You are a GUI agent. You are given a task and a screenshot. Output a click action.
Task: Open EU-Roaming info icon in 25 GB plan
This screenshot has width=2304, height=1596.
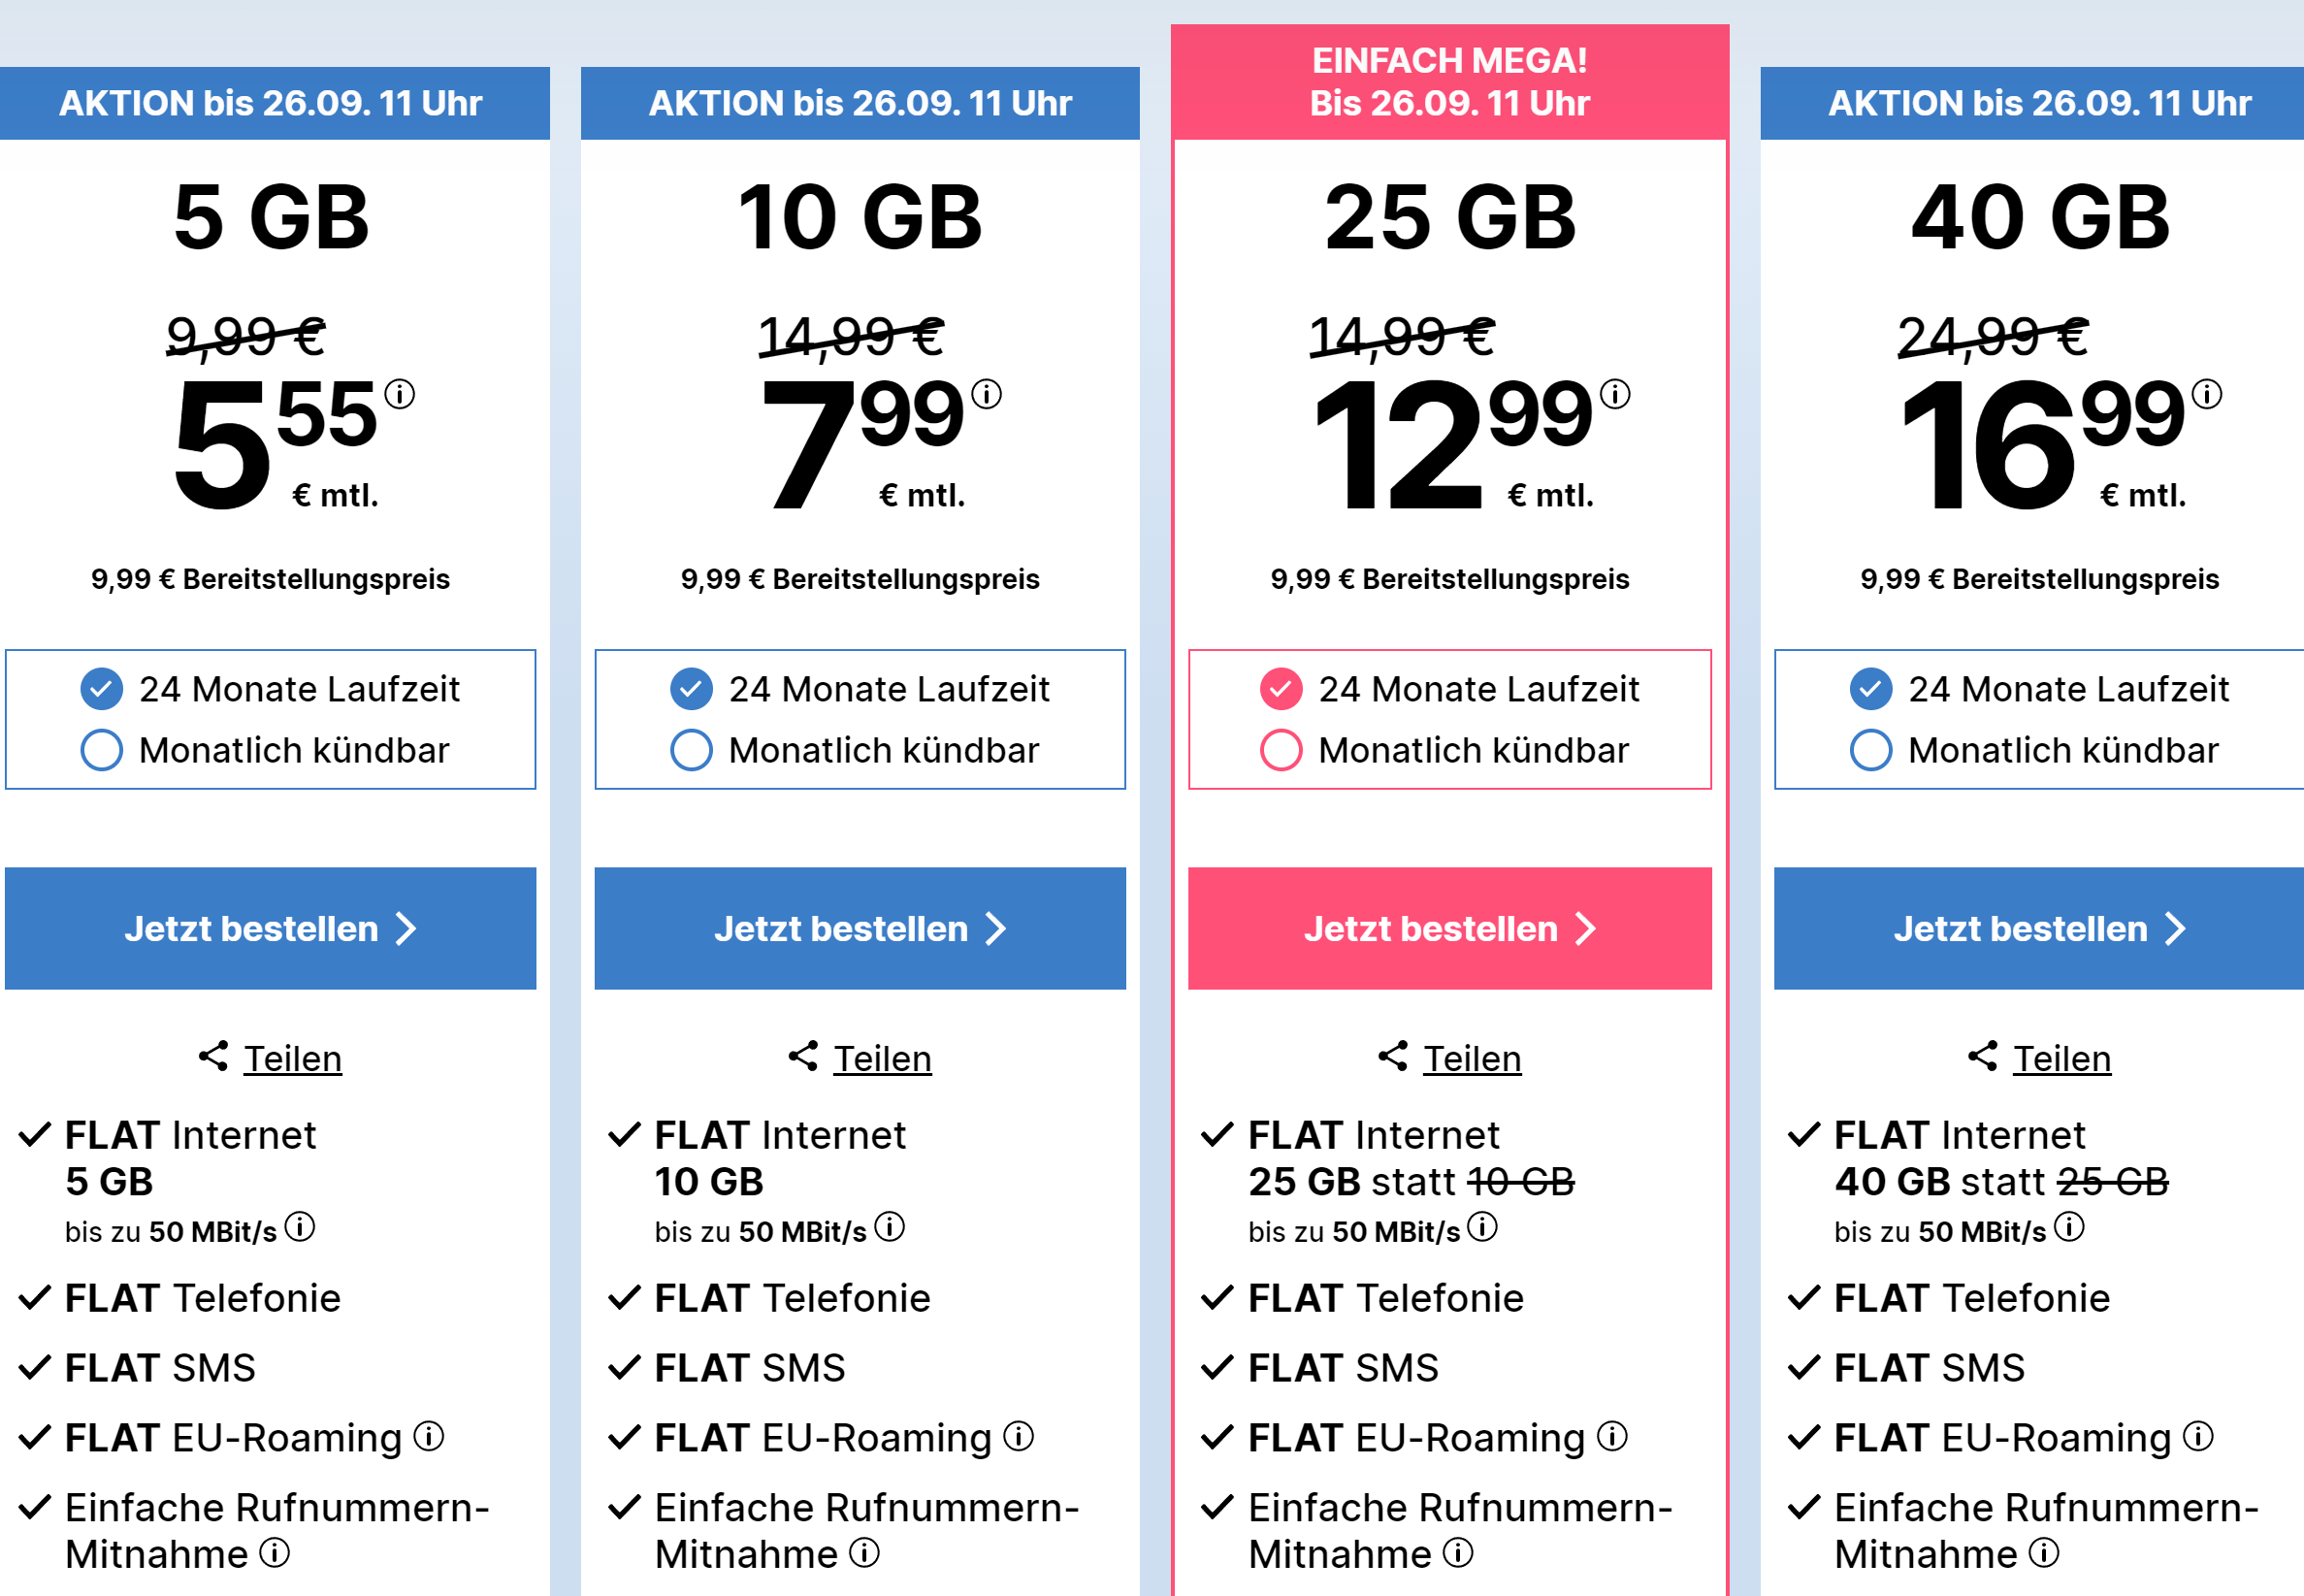click(x=1612, y=1436)
